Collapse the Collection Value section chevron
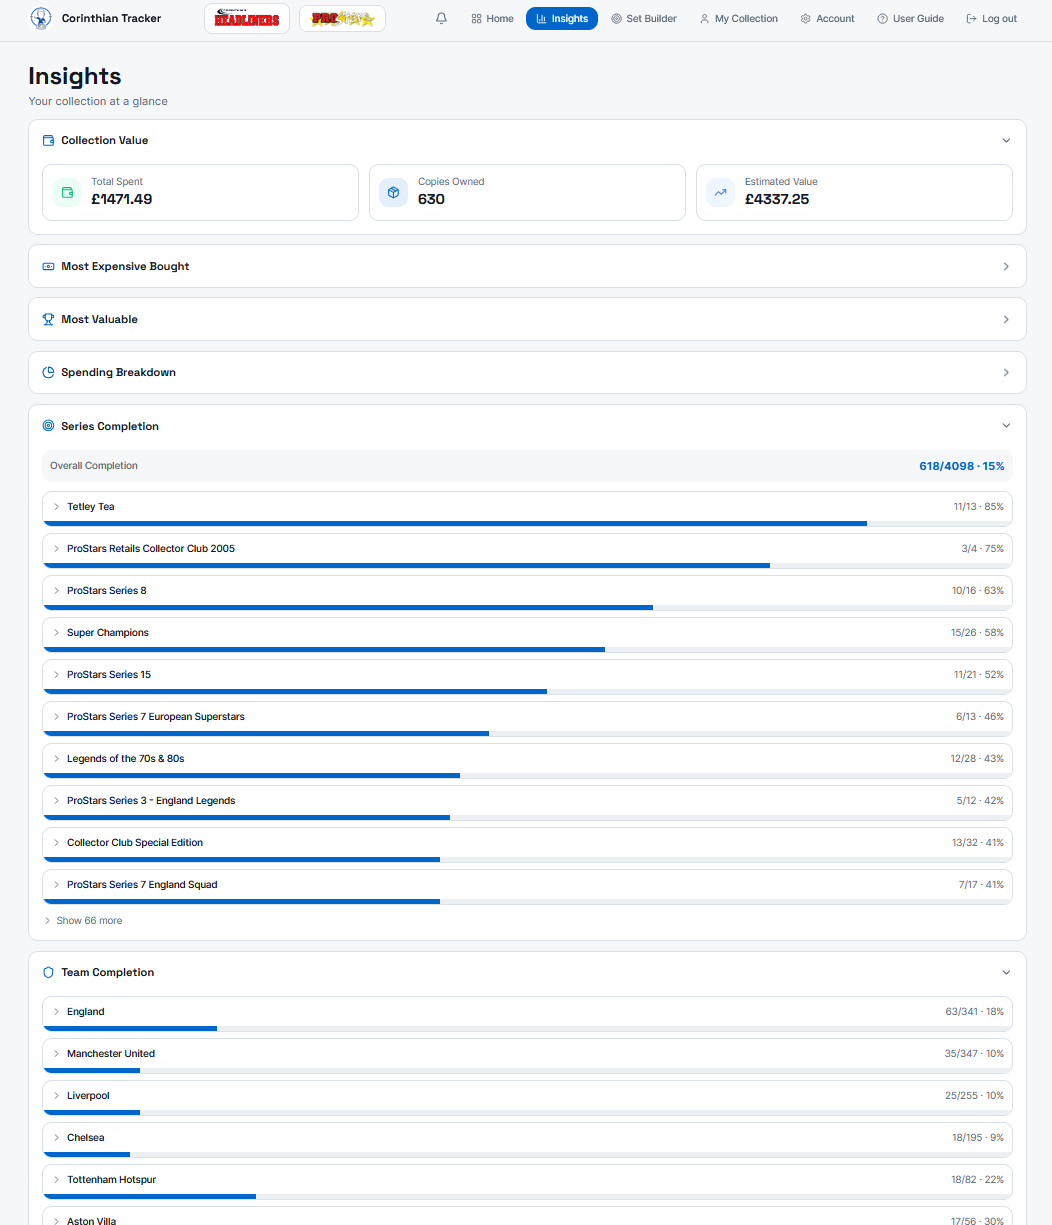 coord(1006,140)
